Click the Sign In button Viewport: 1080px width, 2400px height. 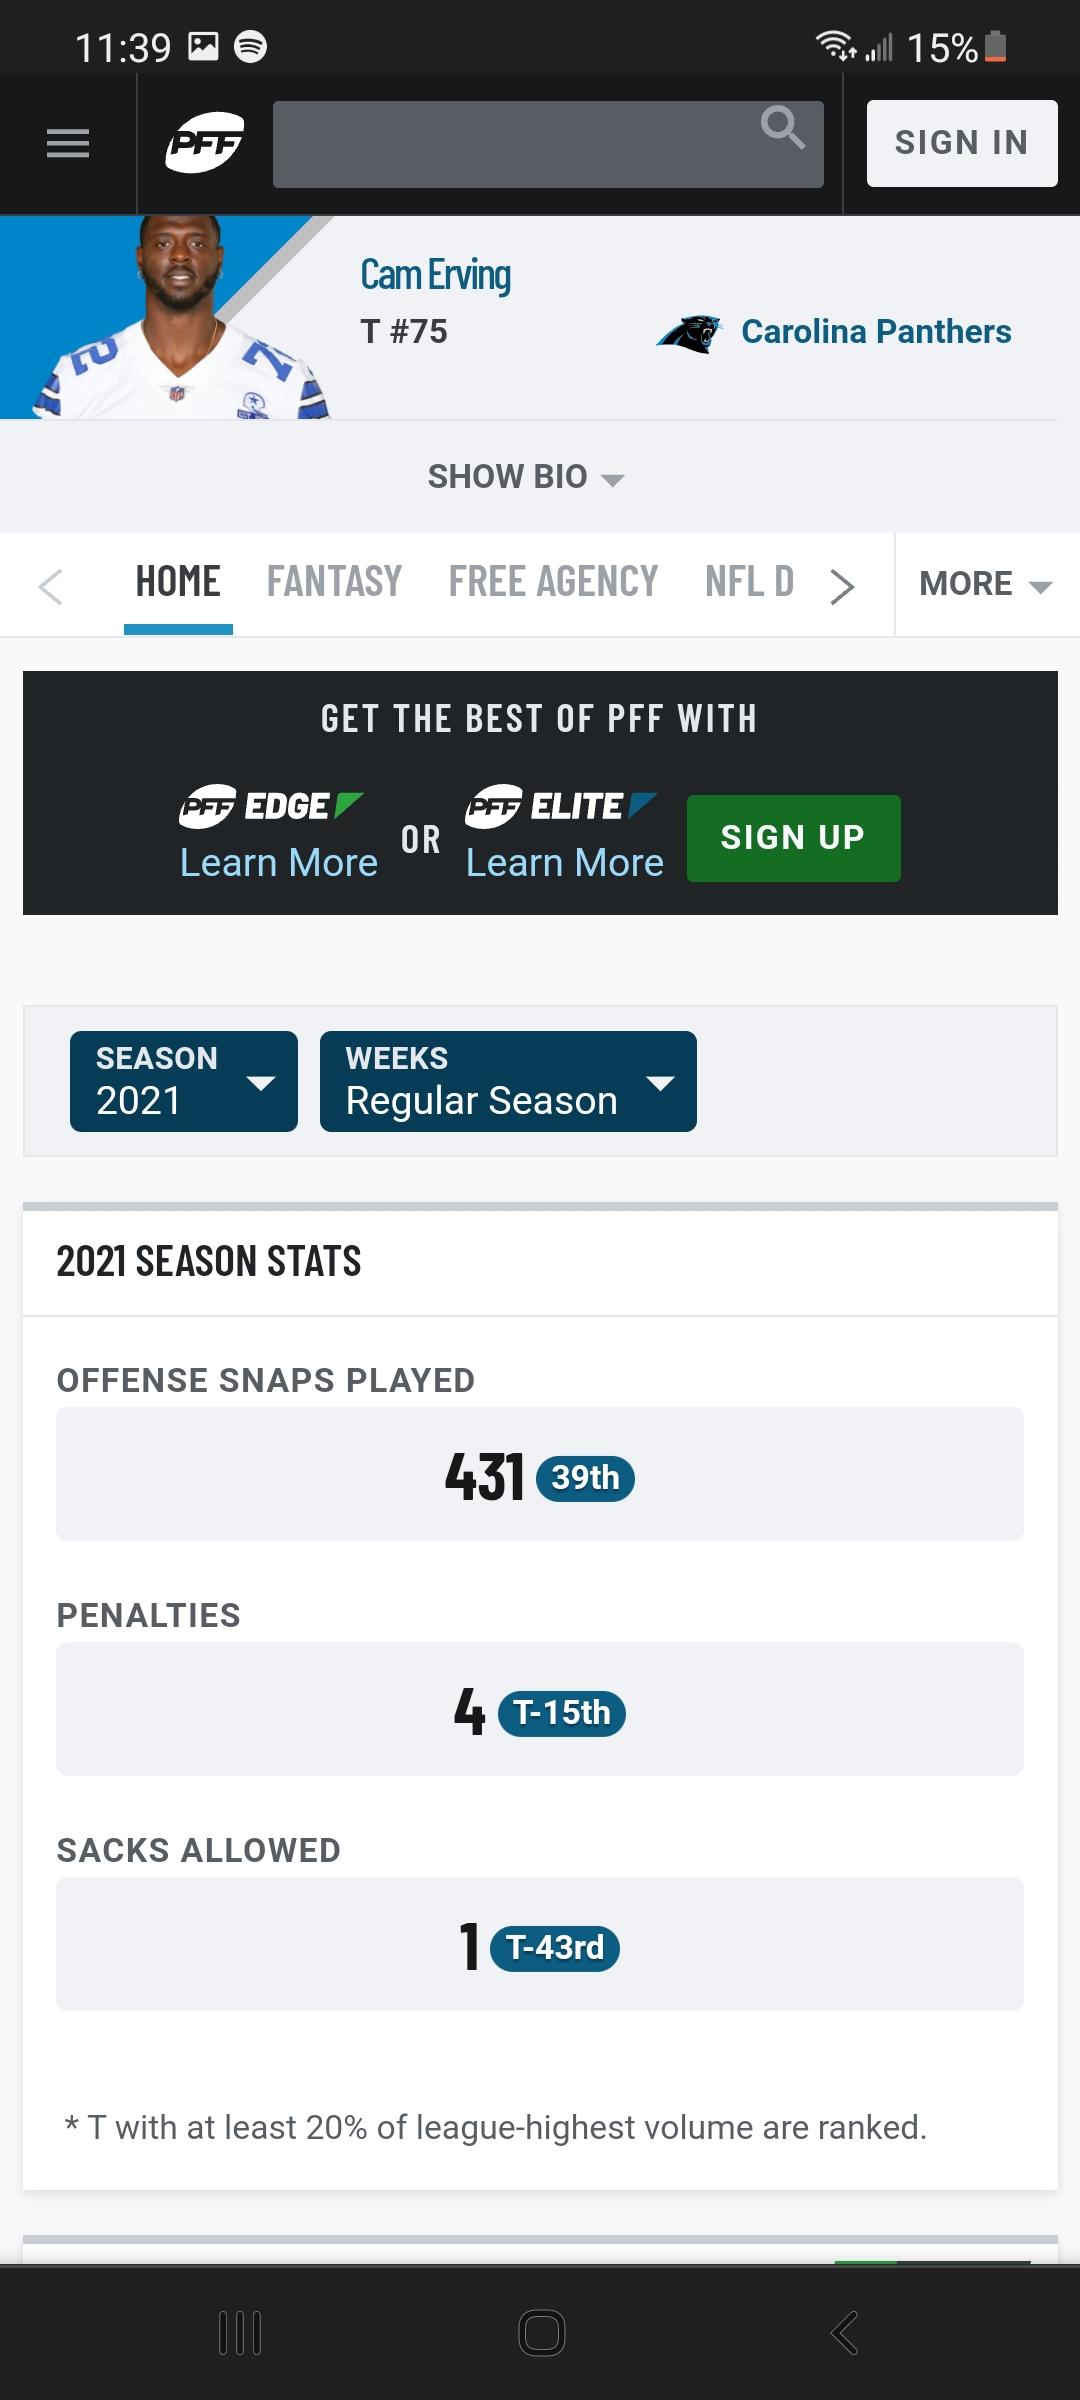962,143
